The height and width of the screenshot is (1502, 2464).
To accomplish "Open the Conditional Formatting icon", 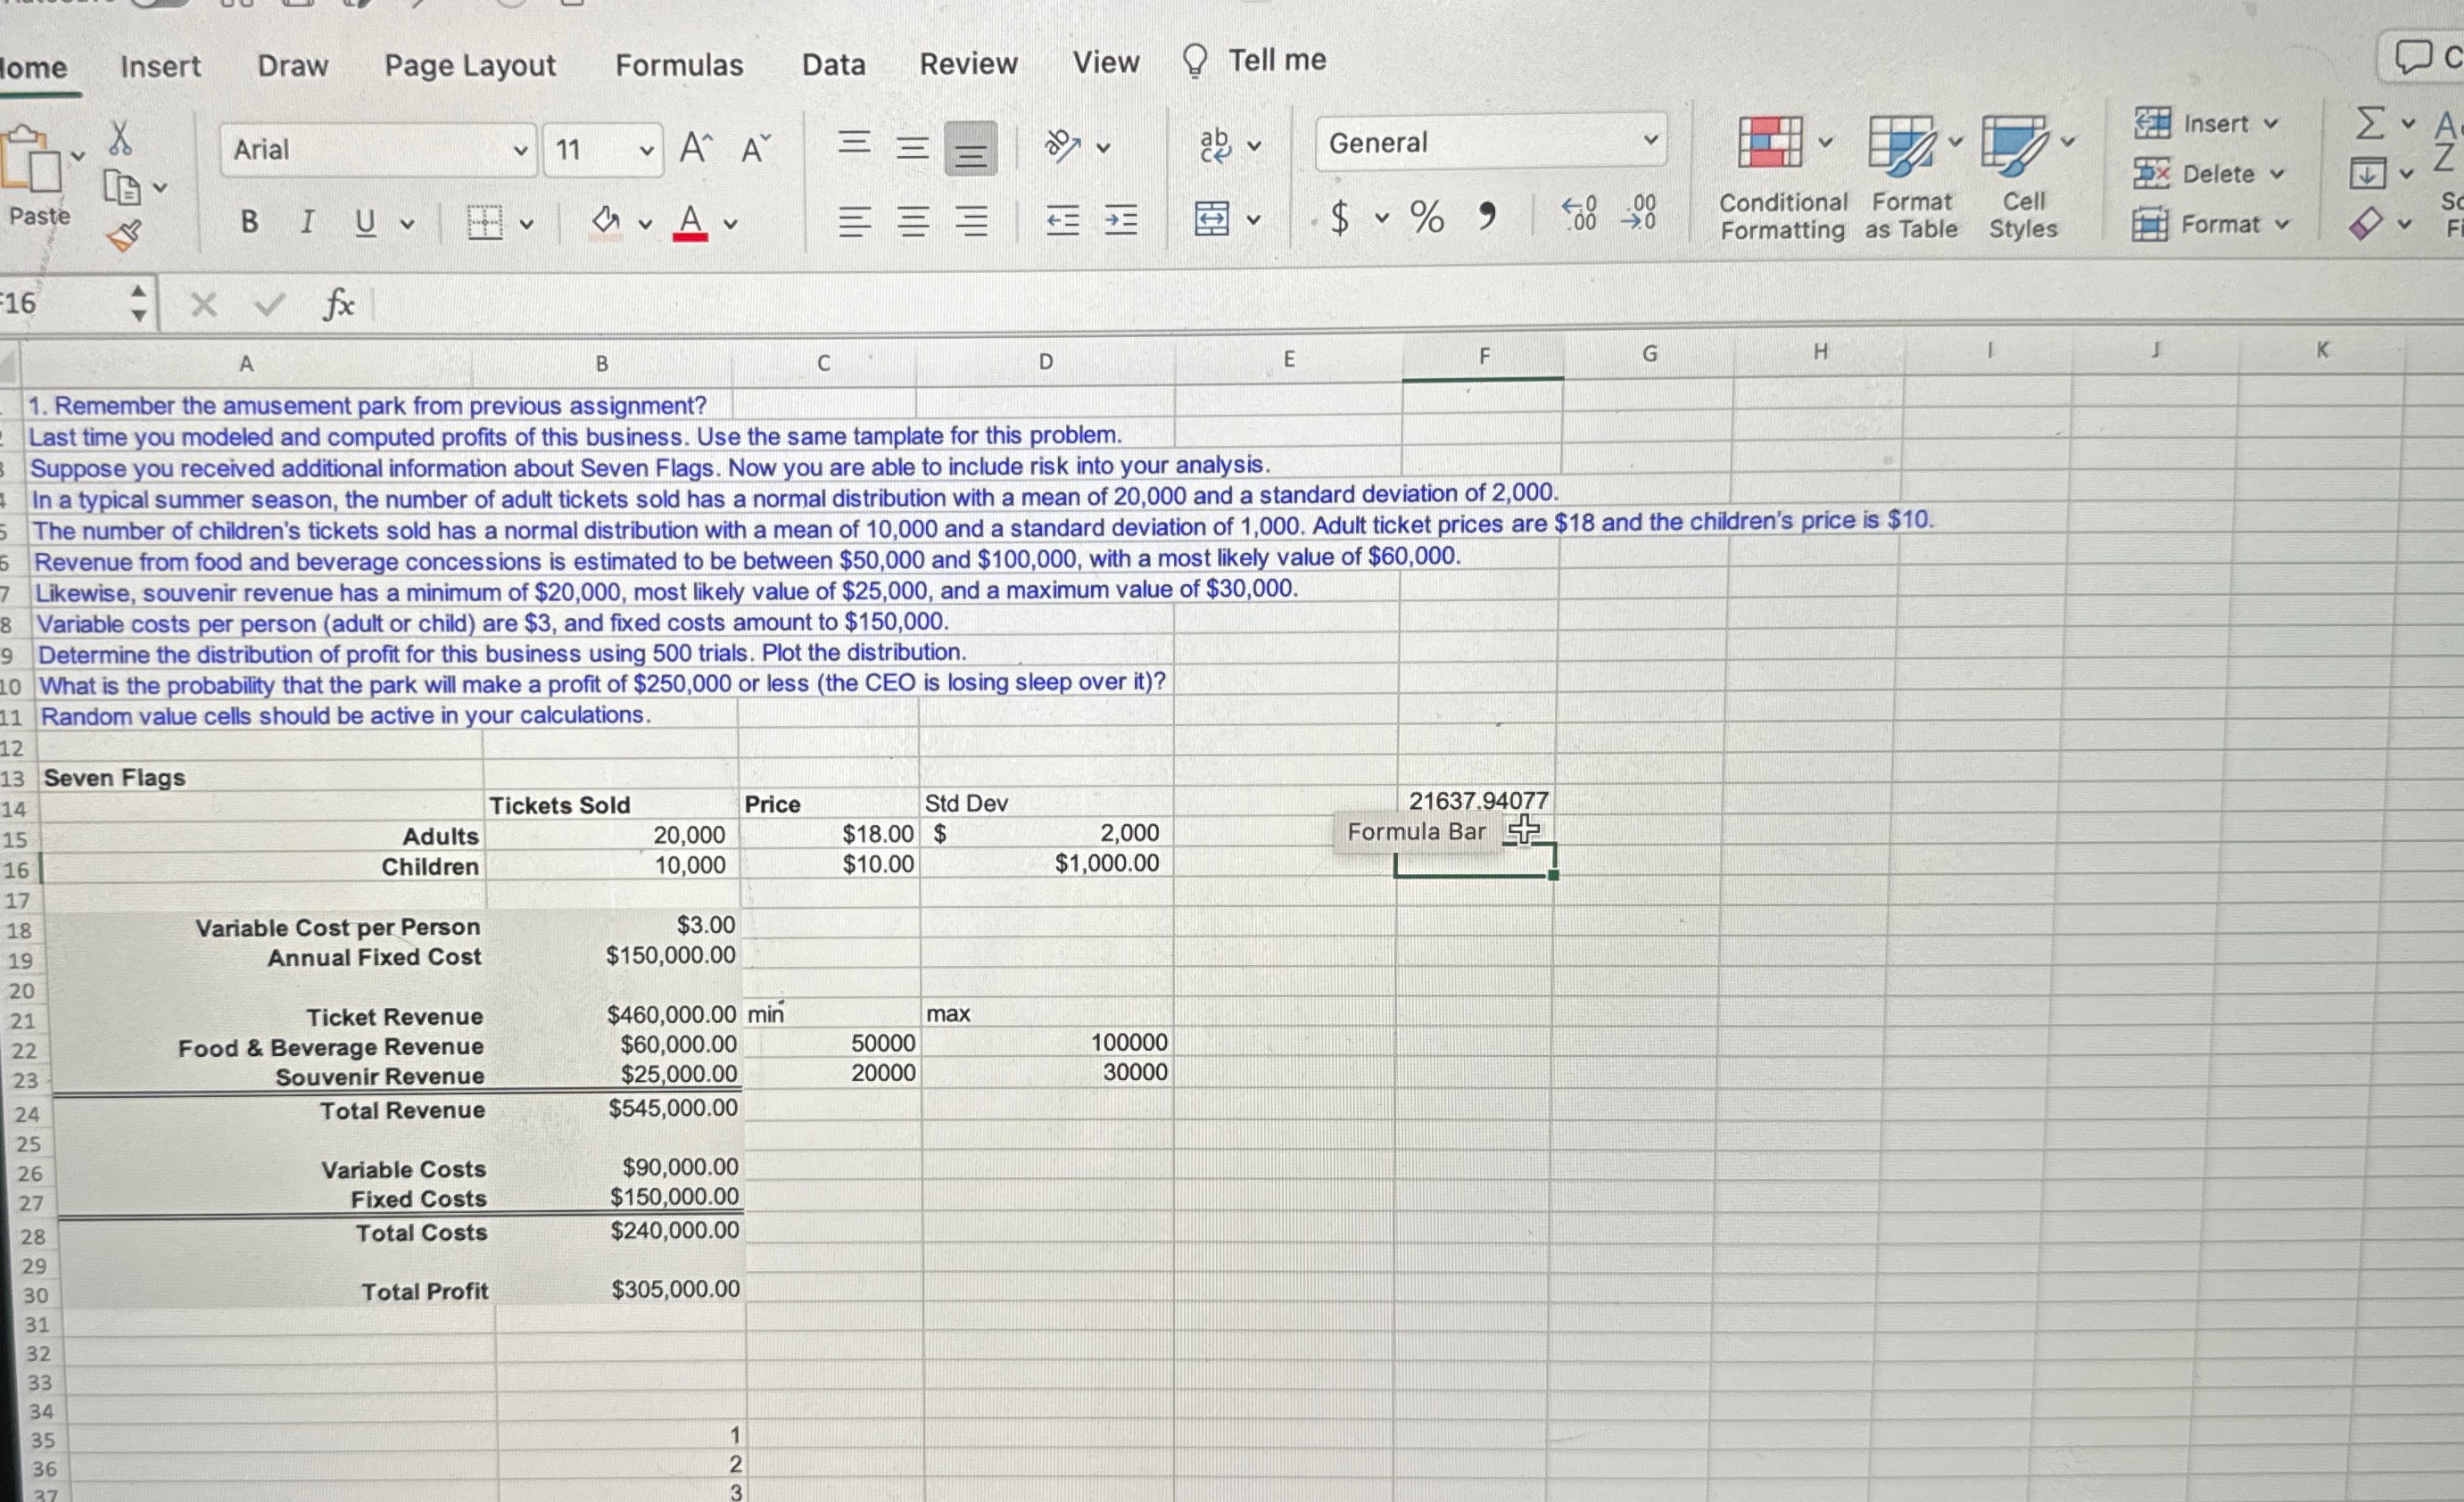I will tap(1772, 143).
